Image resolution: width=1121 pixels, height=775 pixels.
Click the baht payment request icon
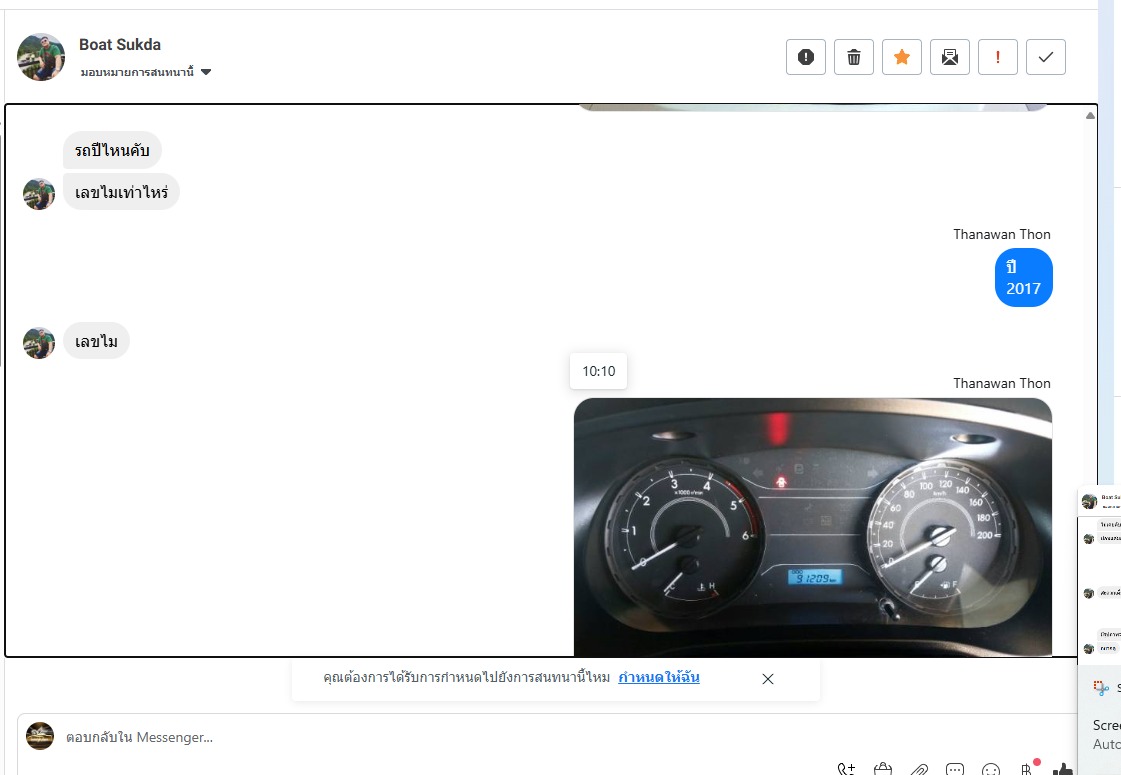click(x=1027, y=769)
